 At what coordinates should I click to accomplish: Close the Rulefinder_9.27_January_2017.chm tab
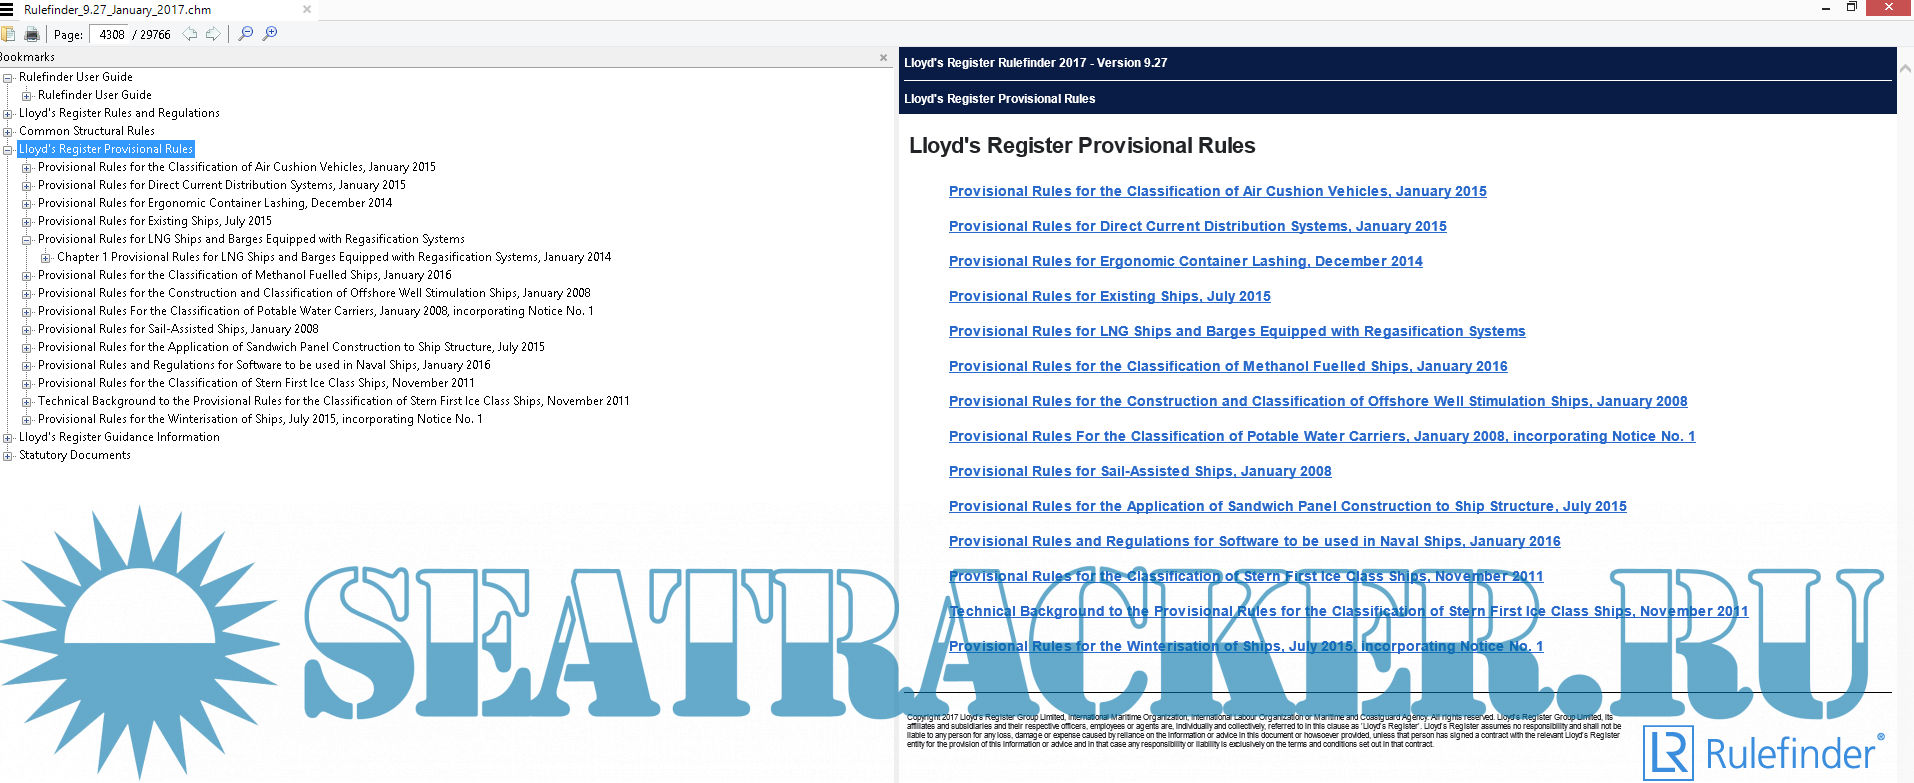click(x=307, y=9)
